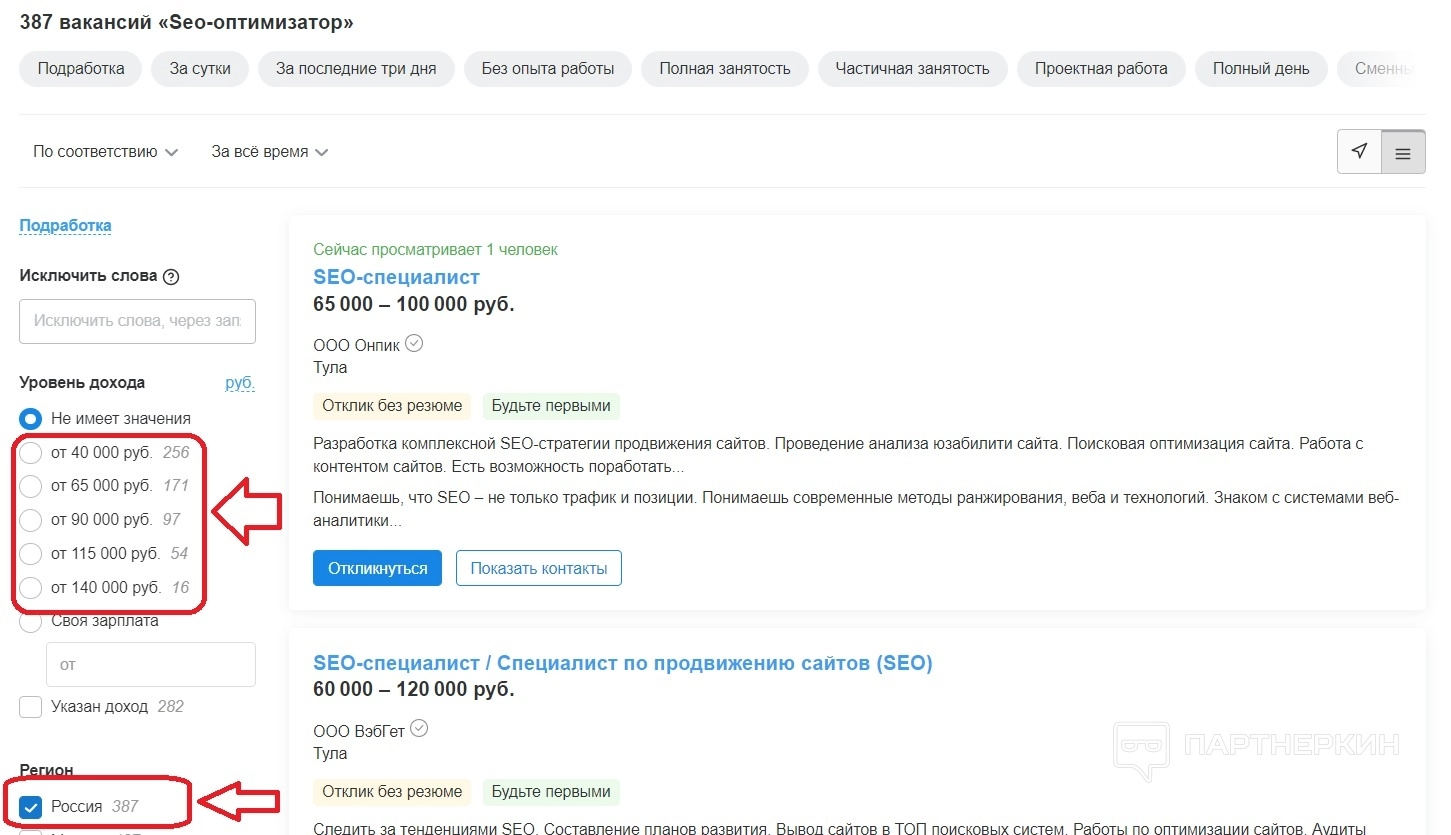Expand the За всё время dropdown

269,152
